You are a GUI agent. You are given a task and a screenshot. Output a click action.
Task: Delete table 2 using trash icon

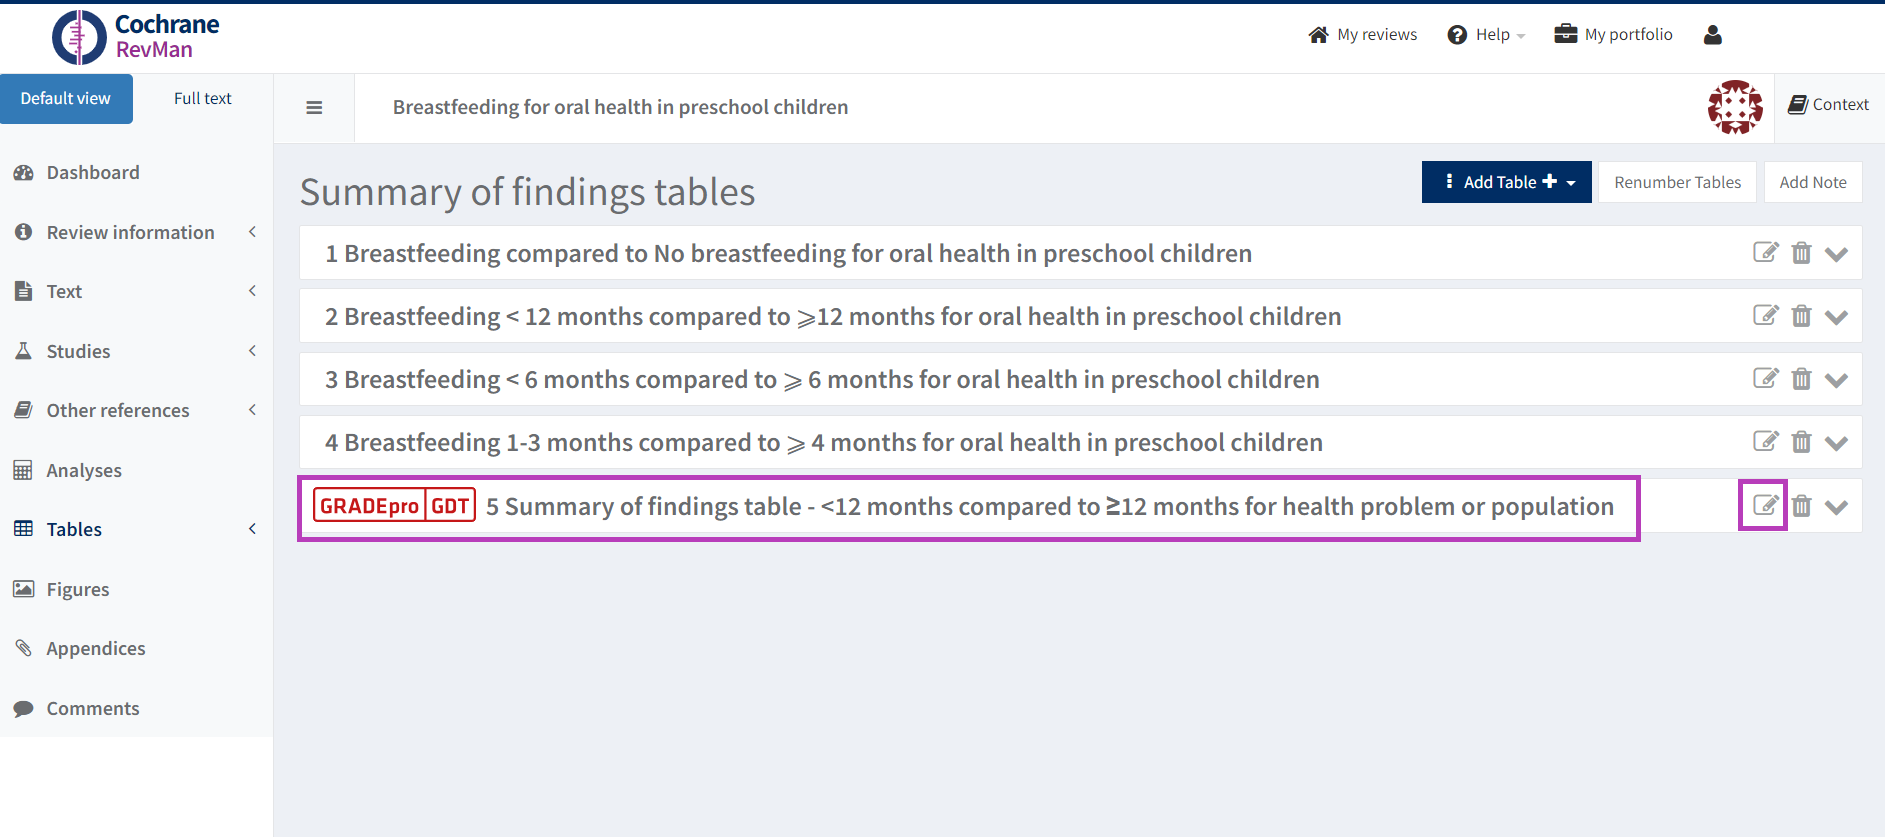1801,316
